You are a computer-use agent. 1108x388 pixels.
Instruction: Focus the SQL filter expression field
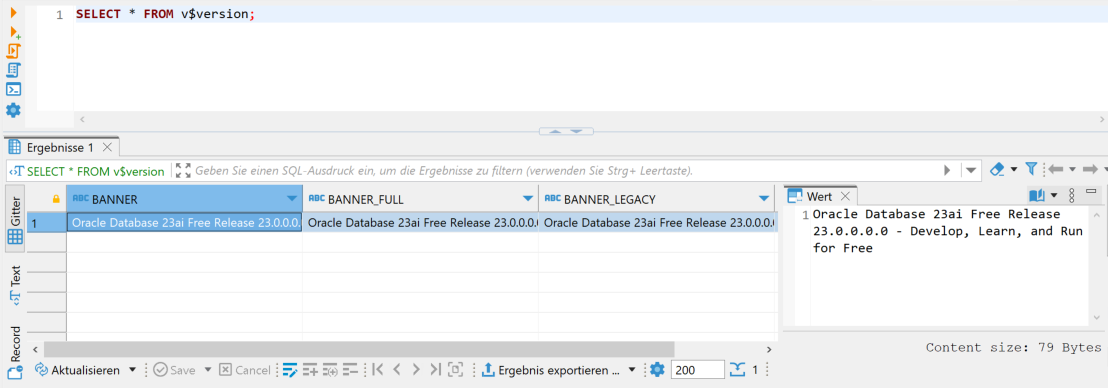click(565, 170)
